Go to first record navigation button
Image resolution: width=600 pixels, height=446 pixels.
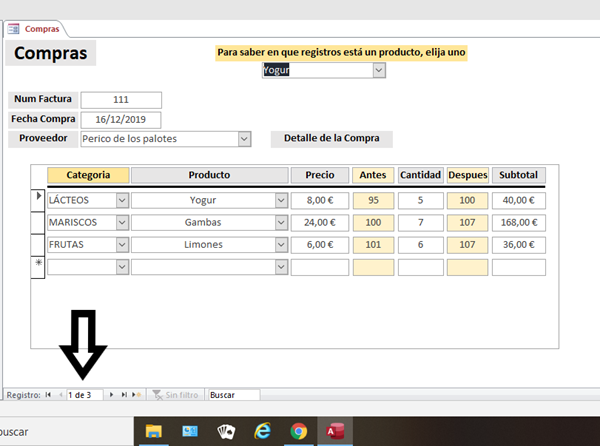(x=48, y=395)
